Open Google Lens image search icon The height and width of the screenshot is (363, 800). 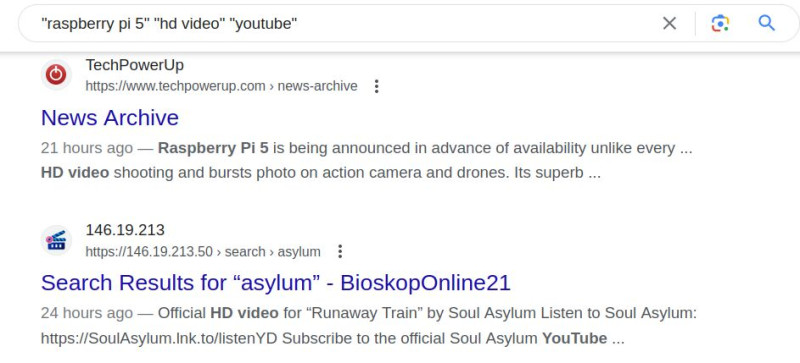(720, 23)
